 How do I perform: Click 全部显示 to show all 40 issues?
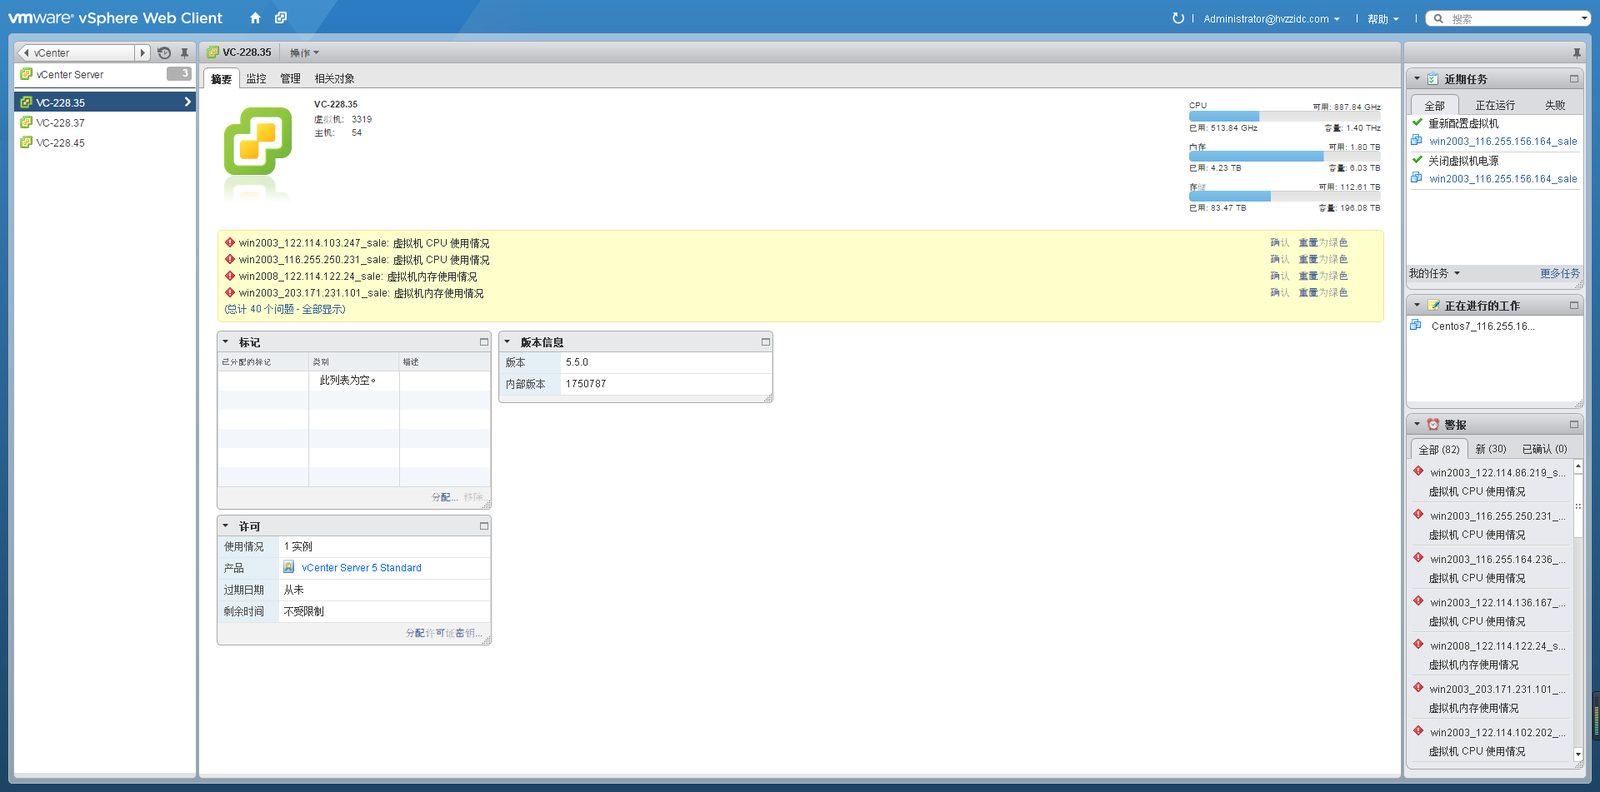pos(322,309)
